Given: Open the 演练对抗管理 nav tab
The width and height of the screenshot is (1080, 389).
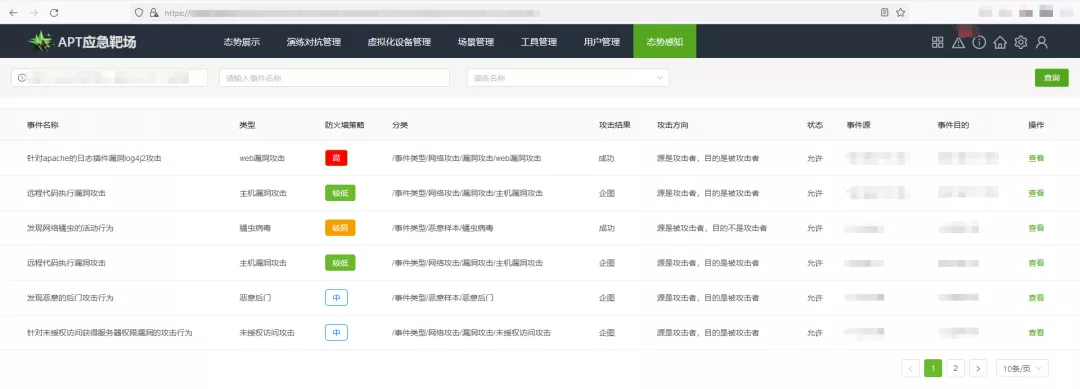Looking at the screenshot, I should pos(313,42).
